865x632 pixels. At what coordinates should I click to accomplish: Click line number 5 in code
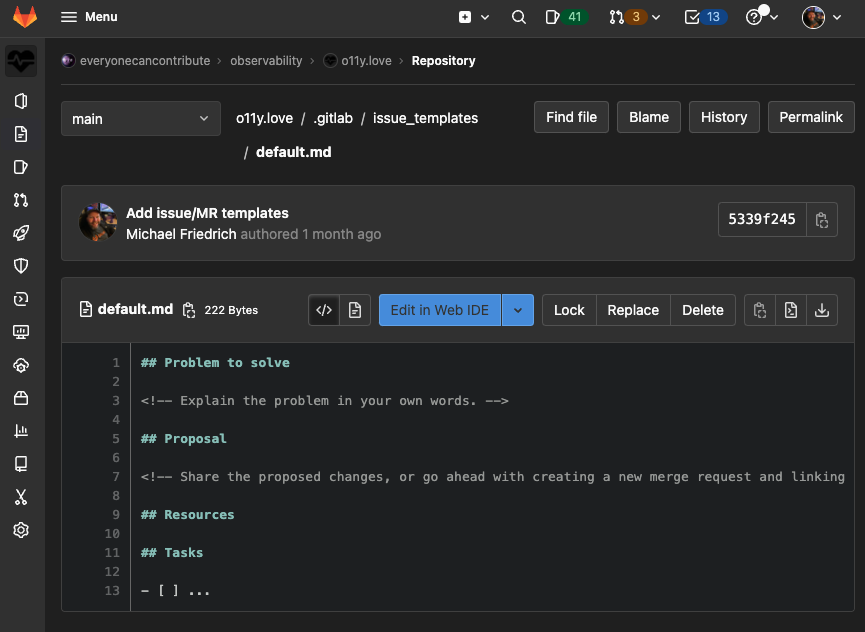pos(116,438)
